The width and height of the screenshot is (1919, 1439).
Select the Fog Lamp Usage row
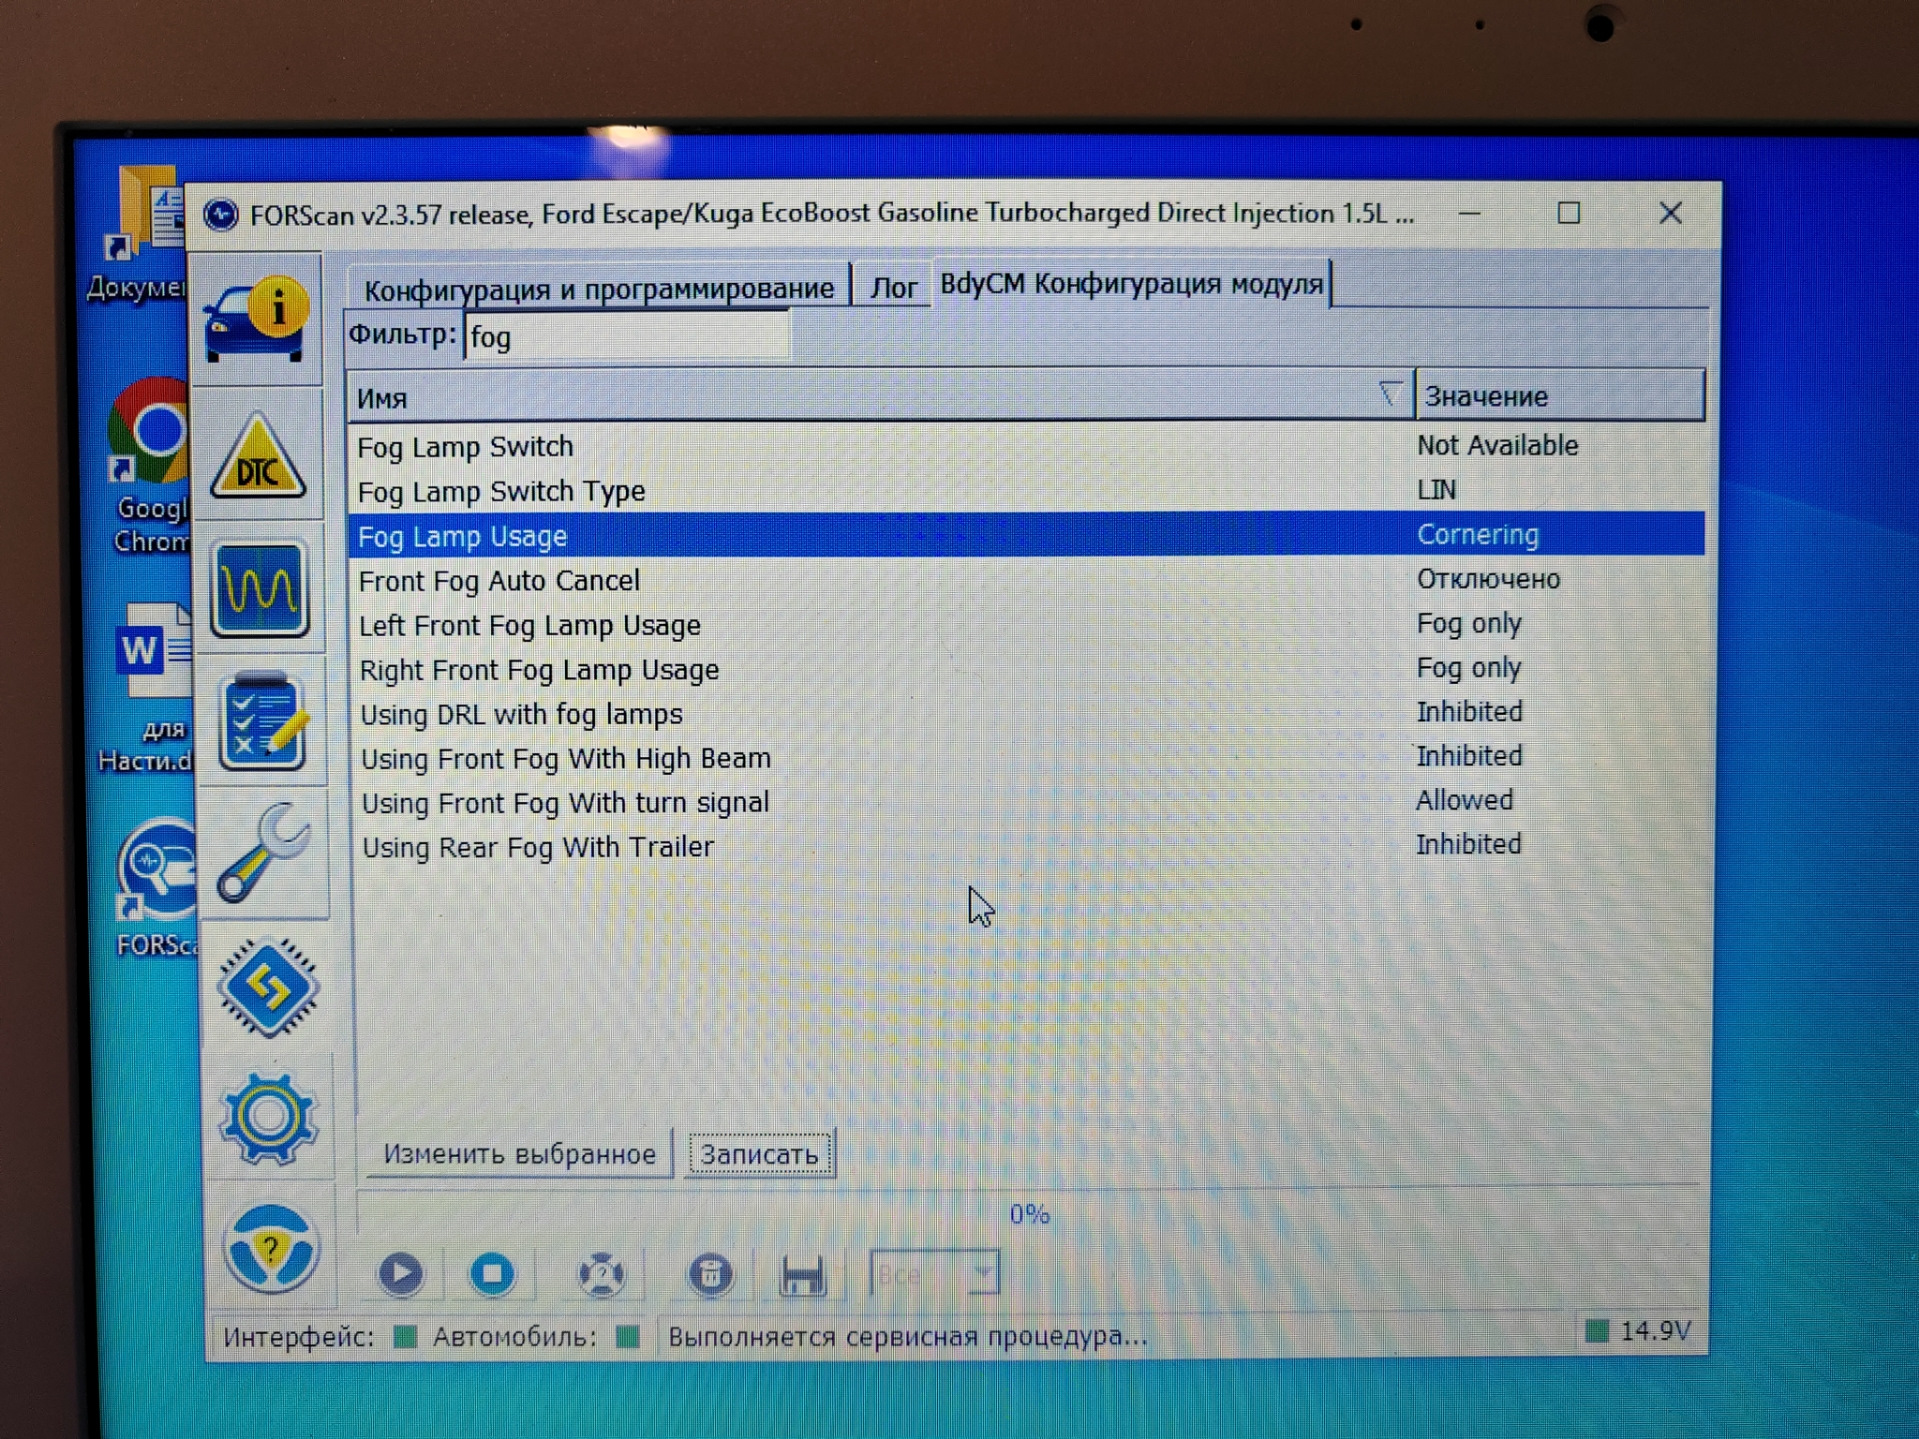[x=1026, y=535]
